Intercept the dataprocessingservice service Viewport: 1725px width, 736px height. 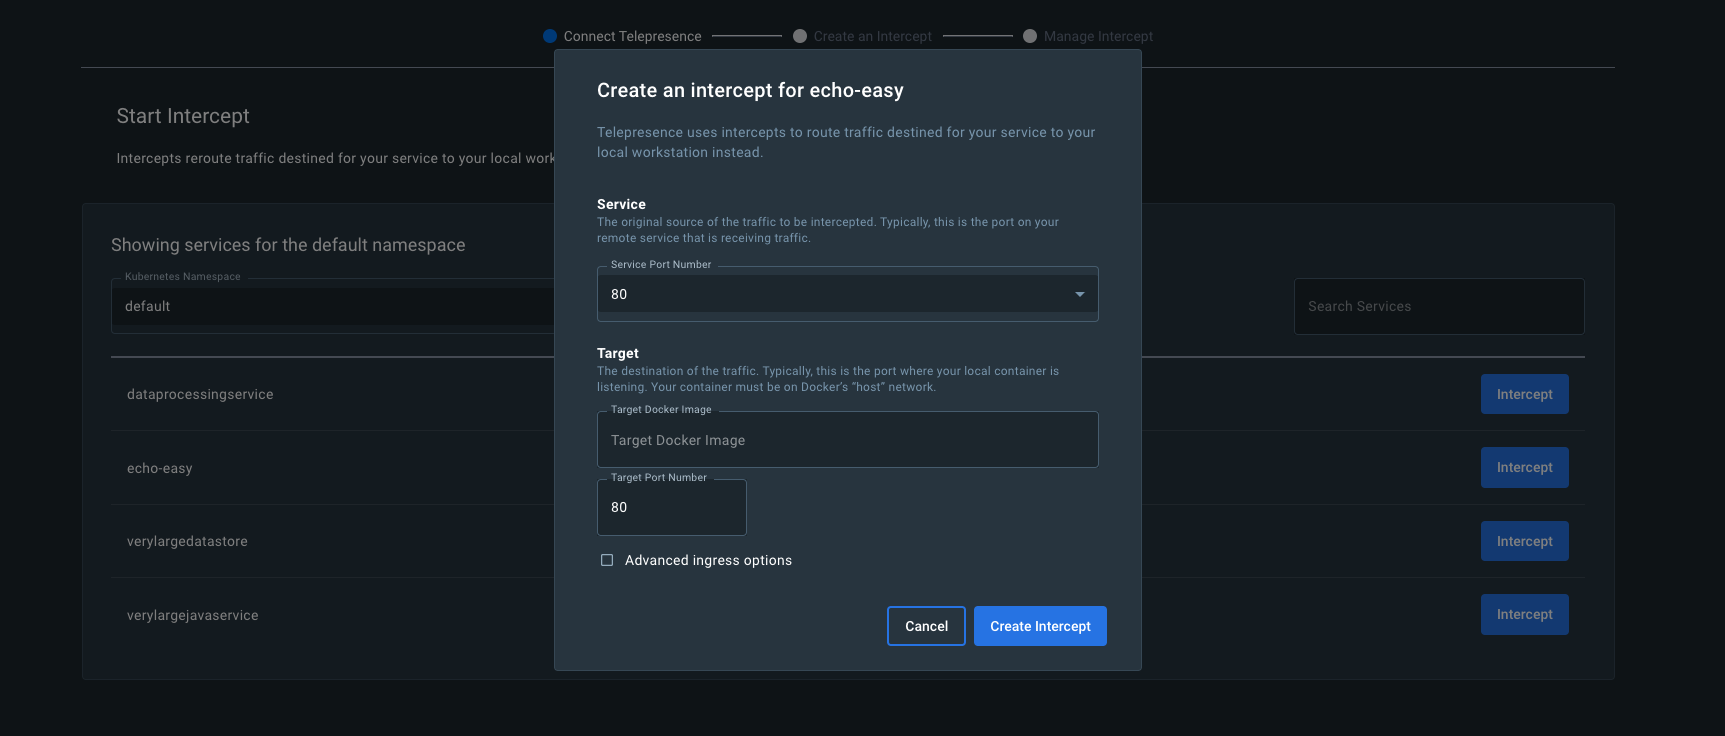click(x=1524, y=394)
